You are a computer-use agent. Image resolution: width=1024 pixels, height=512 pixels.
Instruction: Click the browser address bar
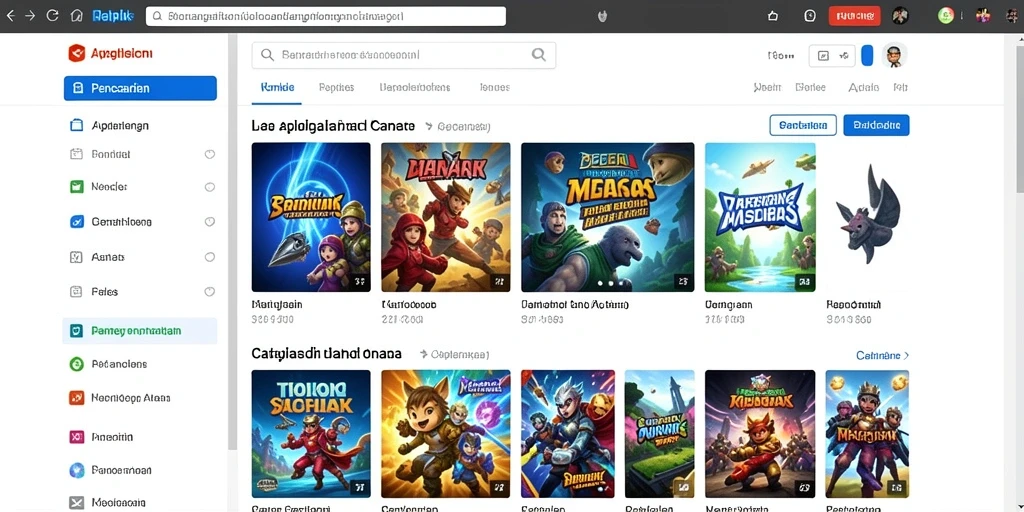(326, 16)
